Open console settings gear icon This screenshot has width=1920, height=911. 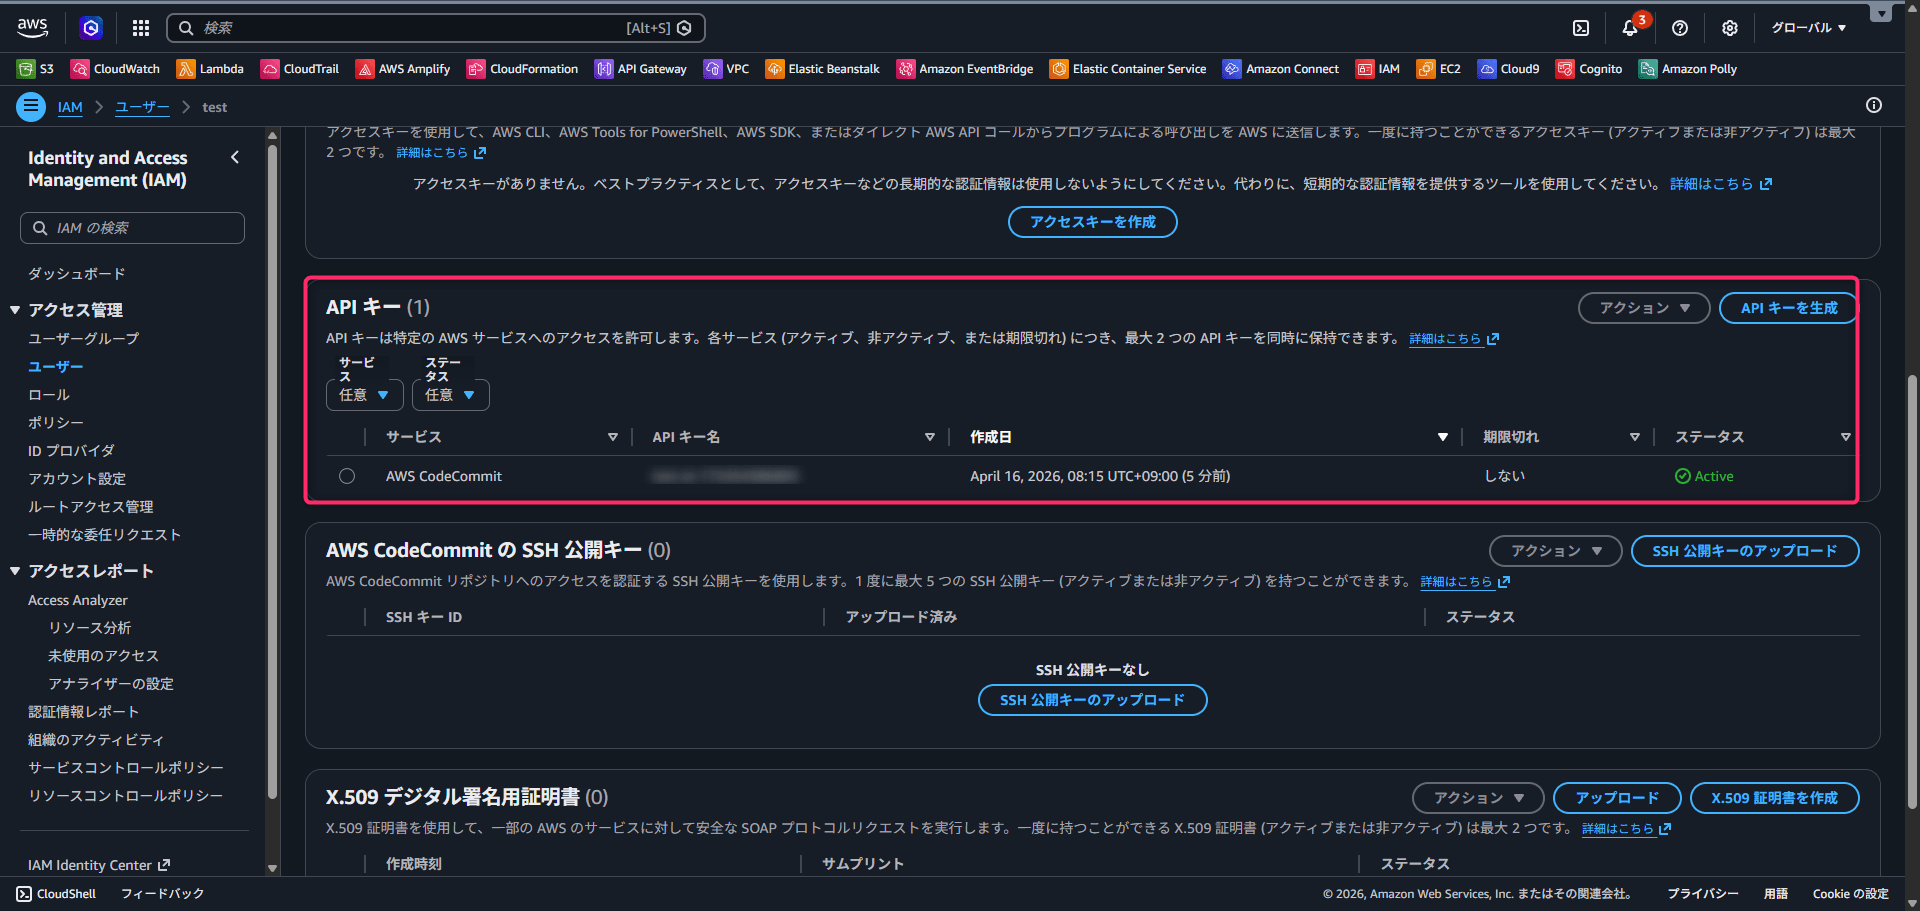[x=1730, y=28]
